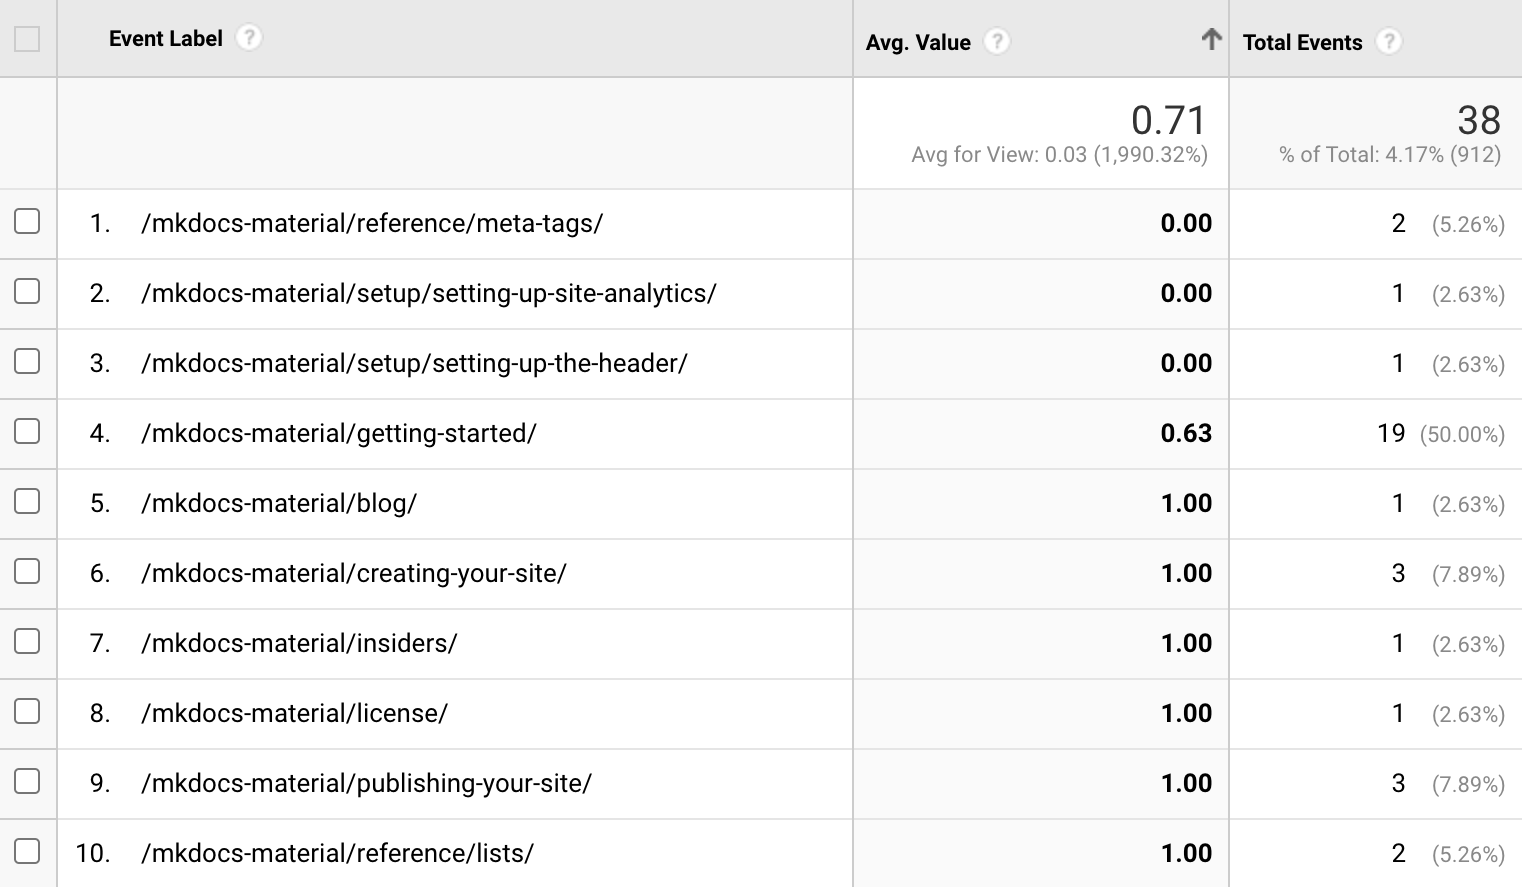1522x887 pixels.
Task: Click the /mkdocs-material/blog/ event label
Action: 278,503
